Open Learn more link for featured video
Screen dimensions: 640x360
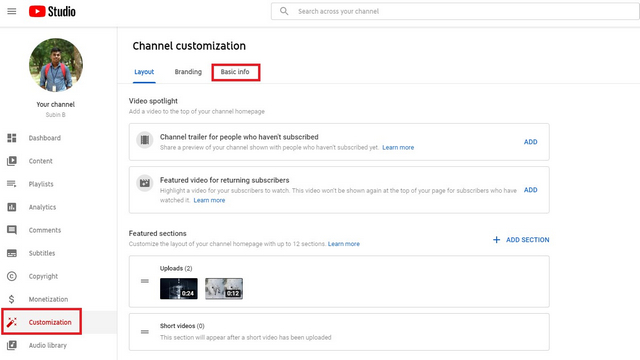point(209,200)
